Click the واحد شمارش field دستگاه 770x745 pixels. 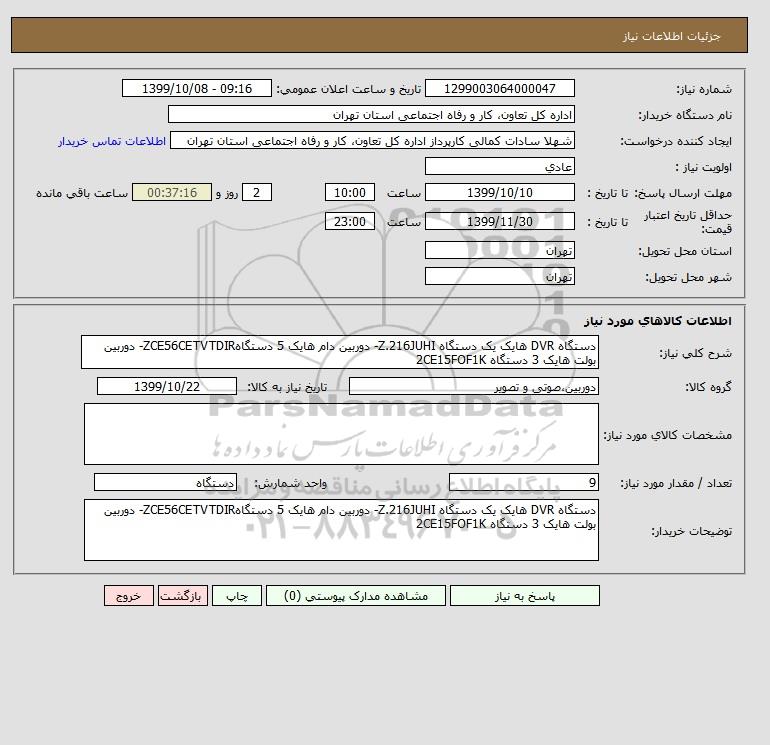coord(165,482)
